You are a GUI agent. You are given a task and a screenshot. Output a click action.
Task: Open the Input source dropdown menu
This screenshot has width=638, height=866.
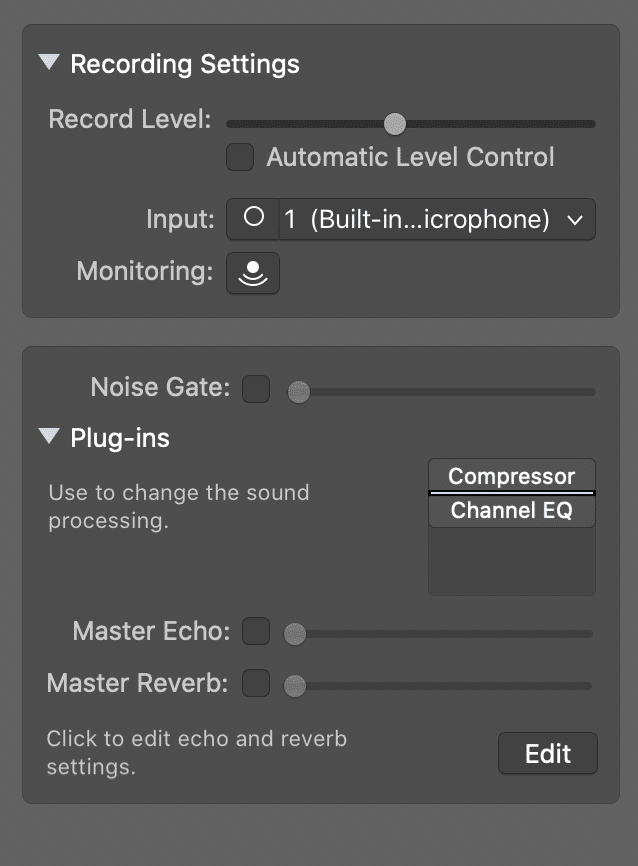click(x=437, y=219)
